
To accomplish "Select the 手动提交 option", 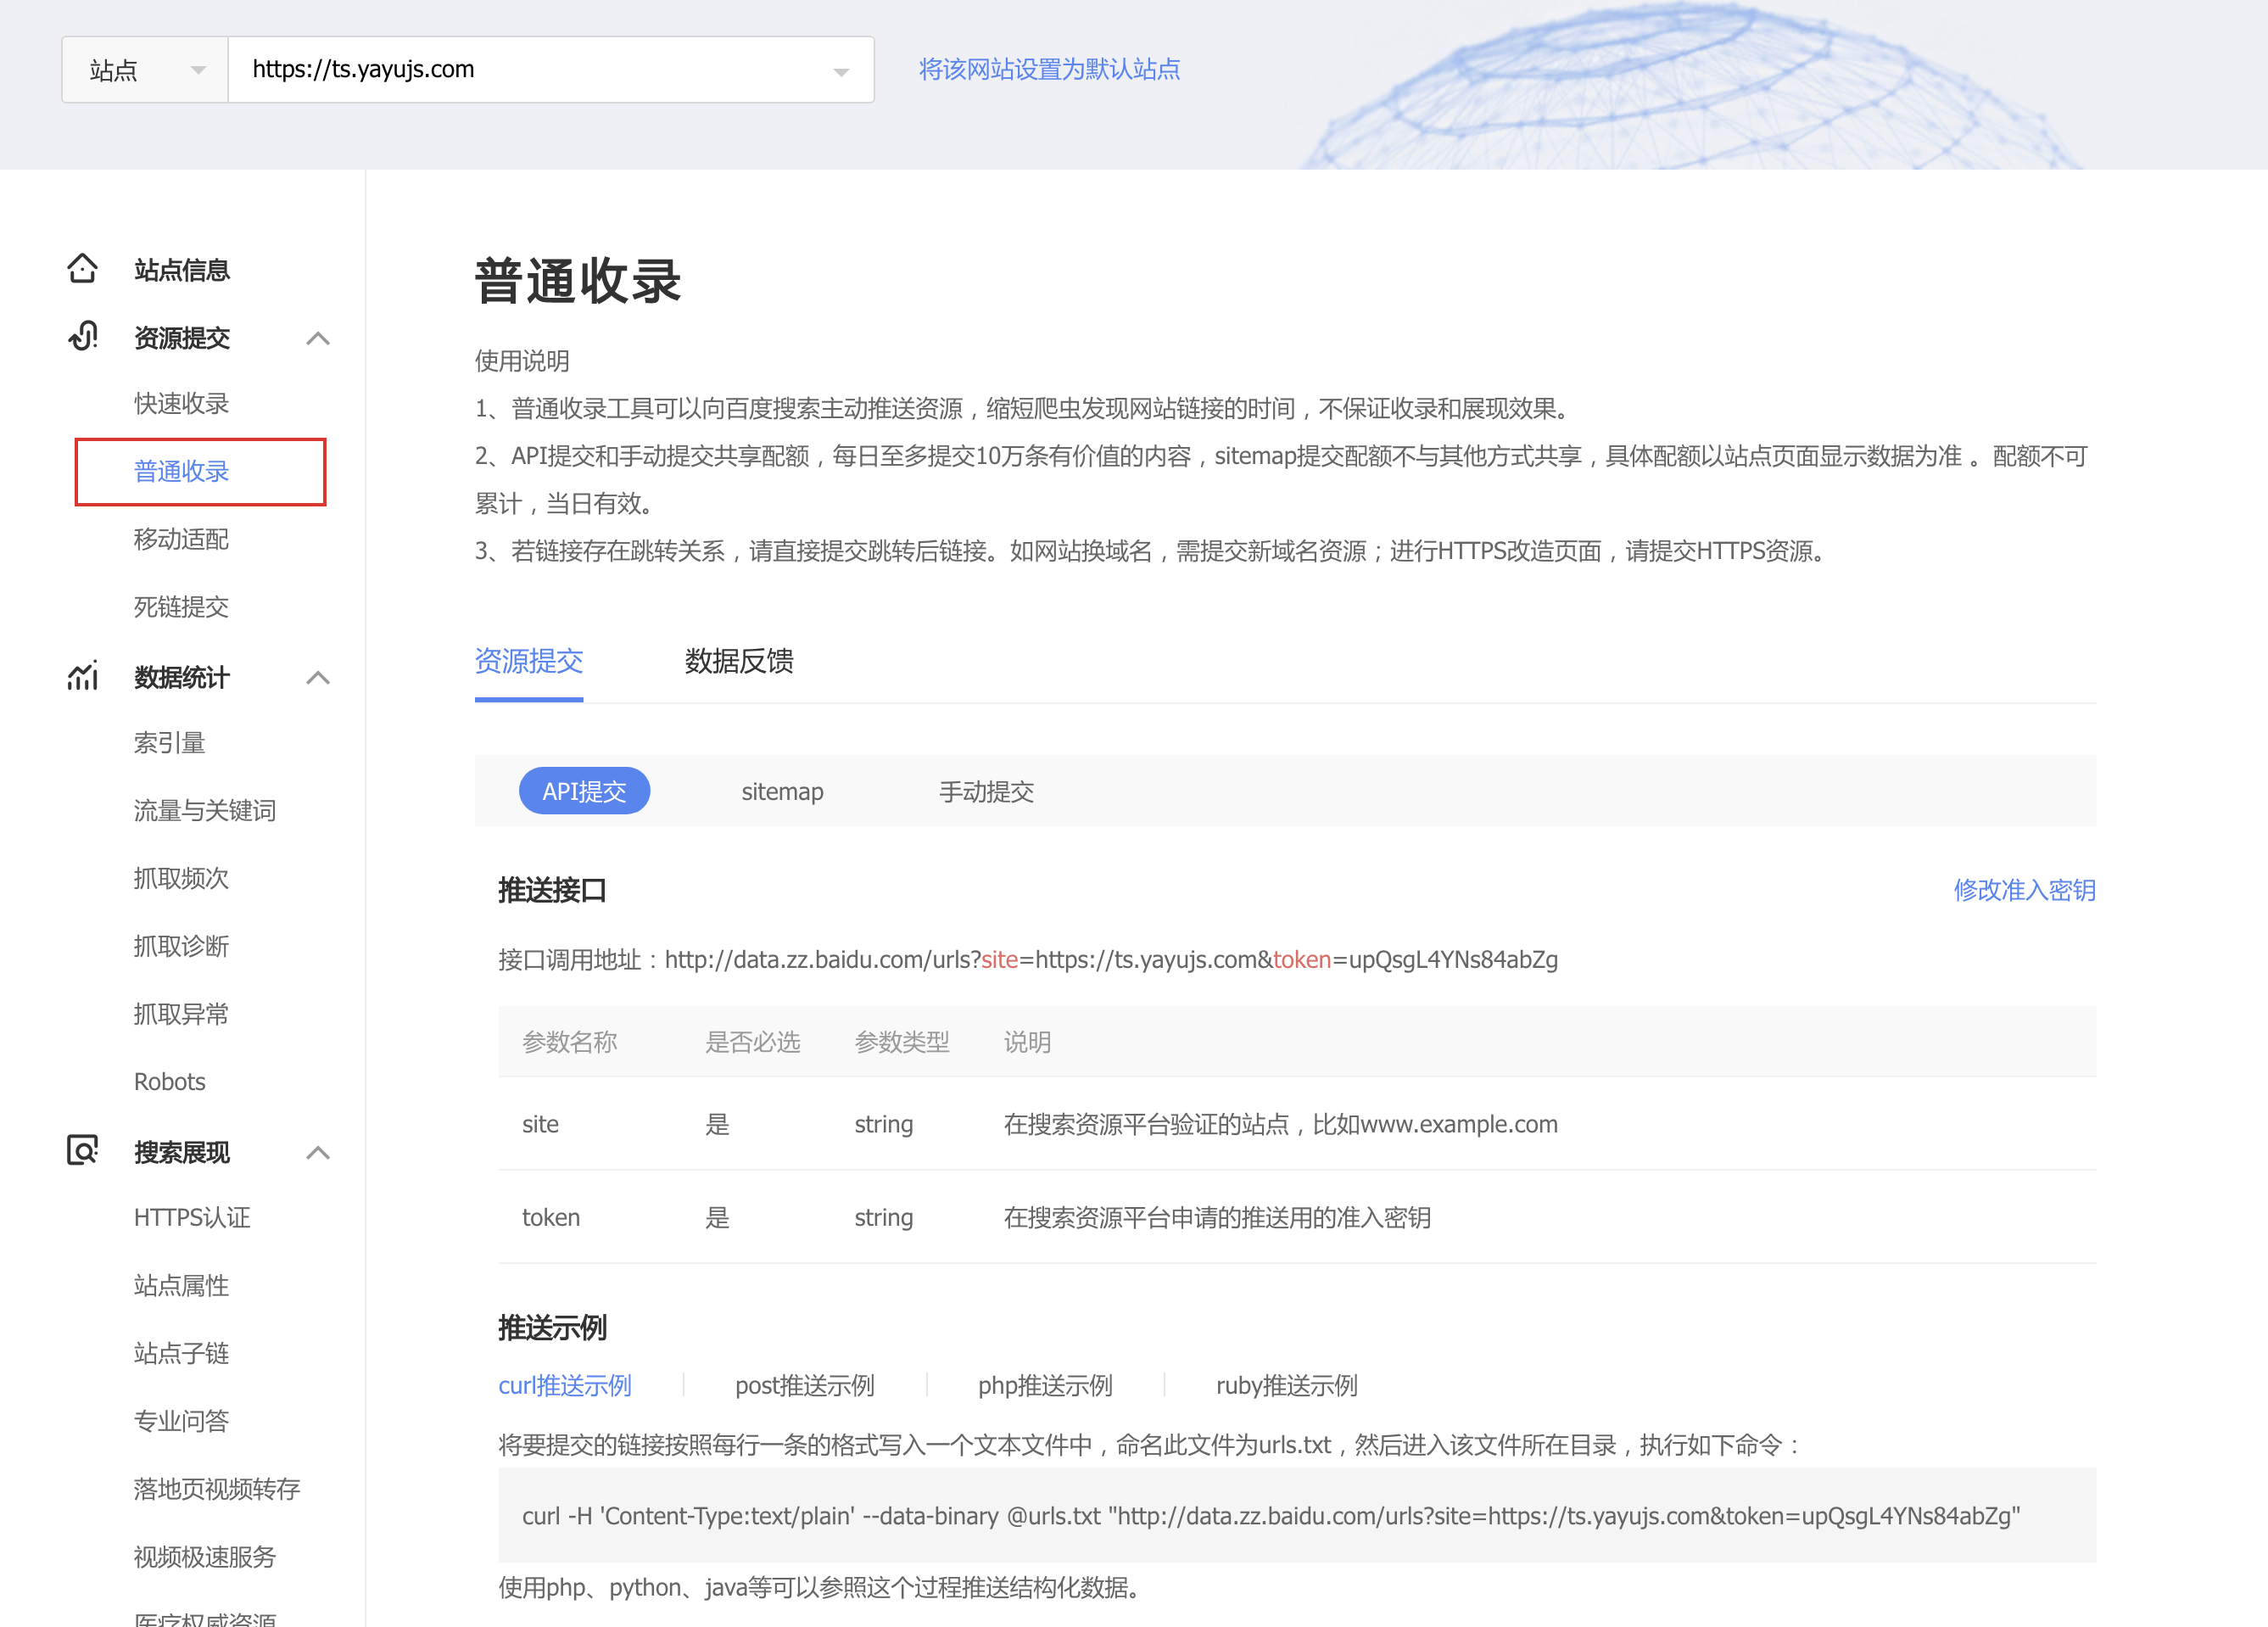I will coord(985,792).
